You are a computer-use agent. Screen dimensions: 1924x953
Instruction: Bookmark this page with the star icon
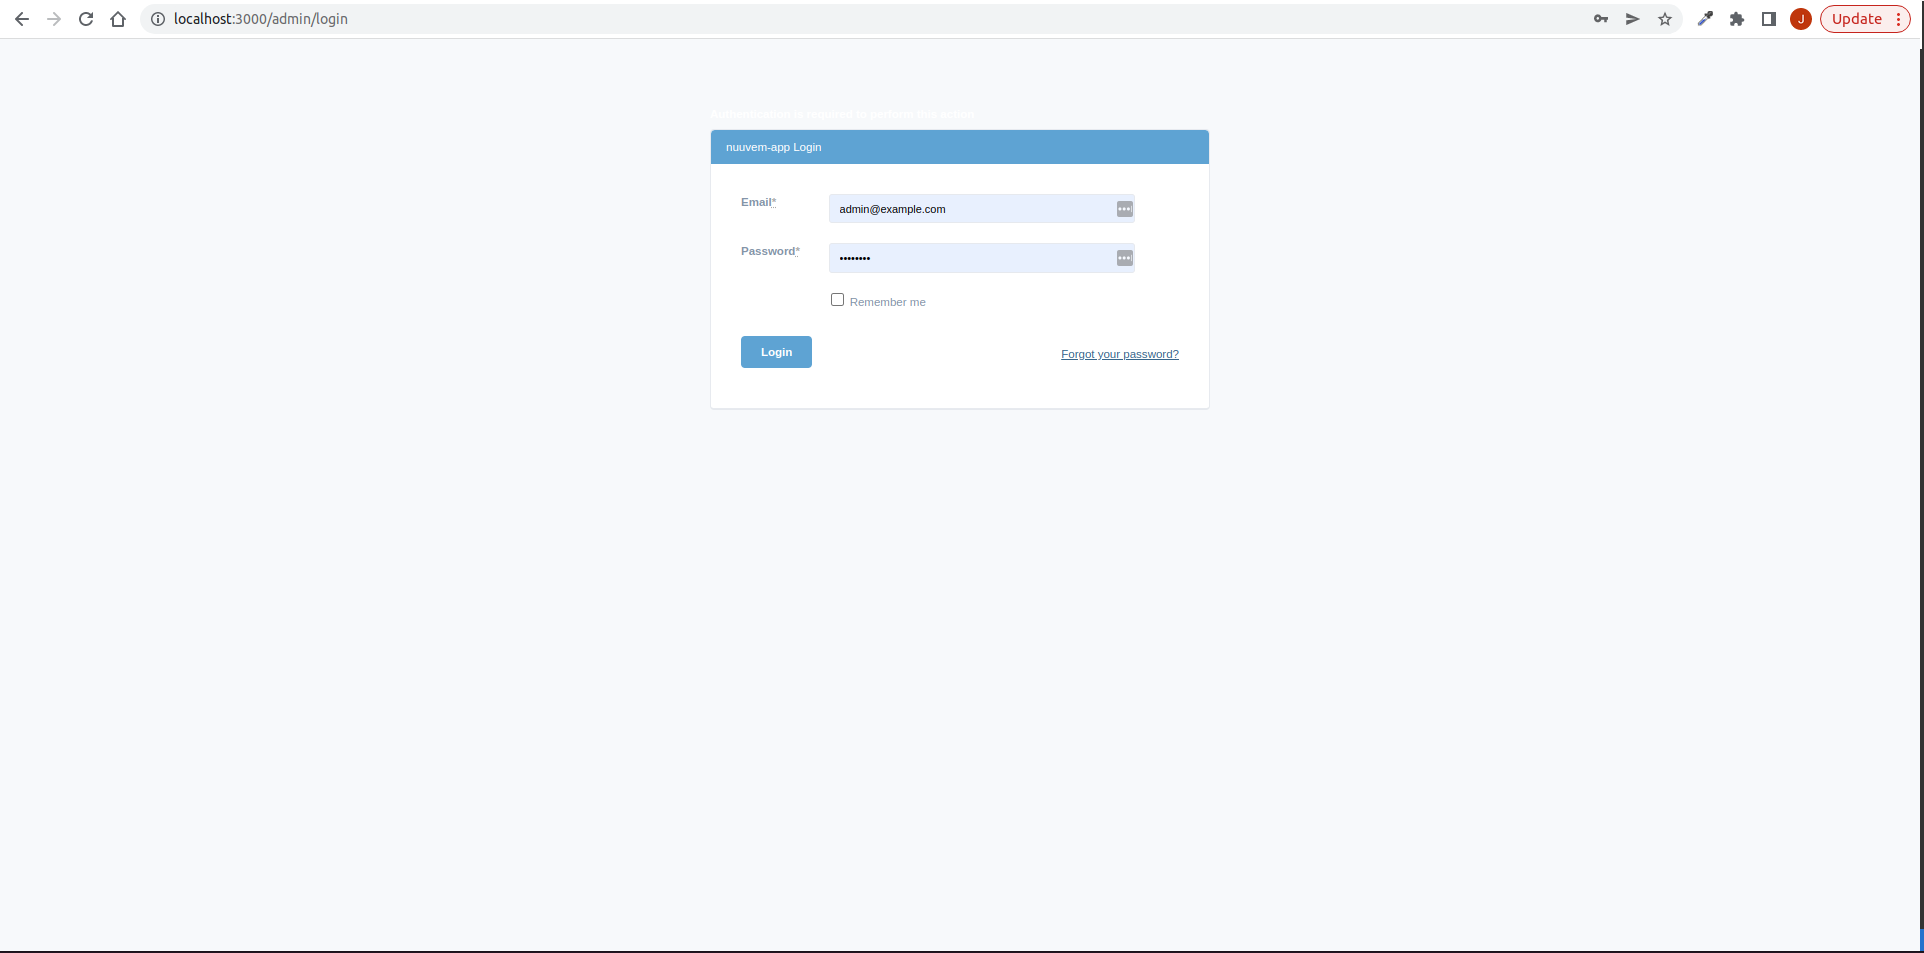[x=1665, y=19]
